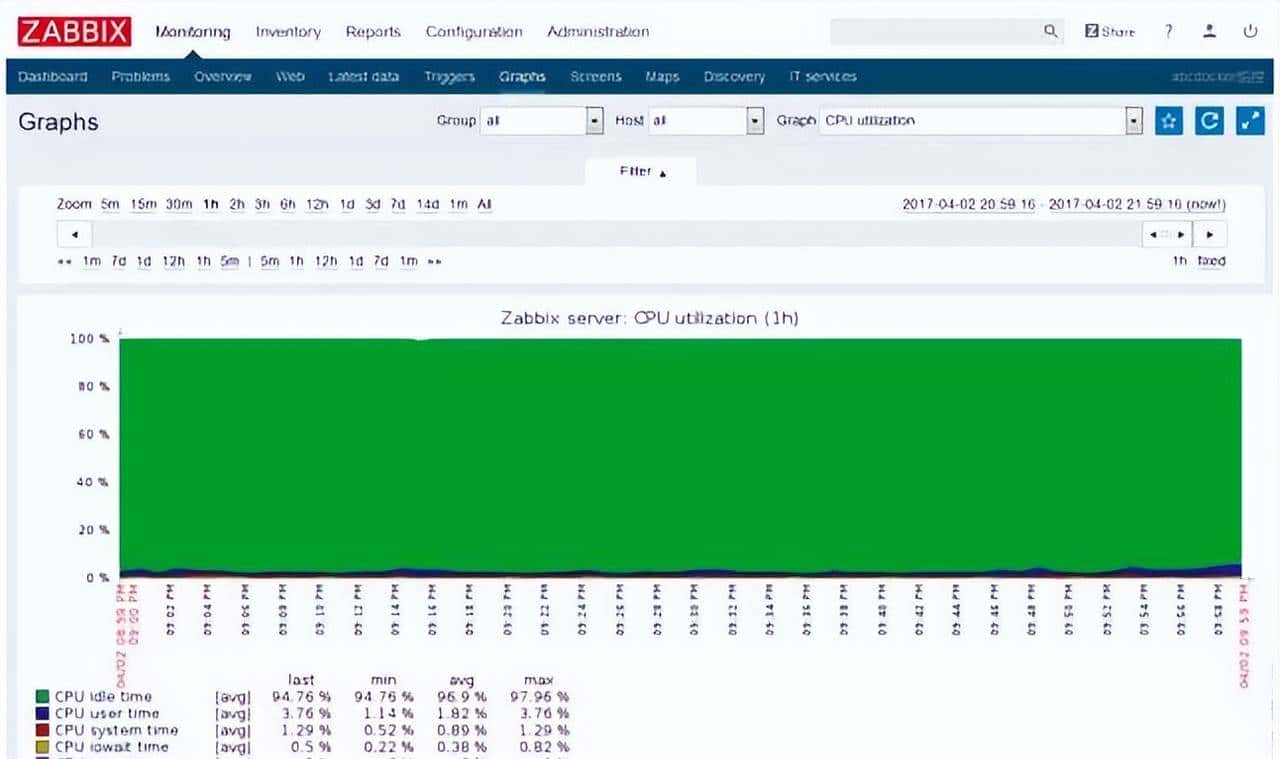Select the 12h zoom link
Screen dimensions: 1280x759
pyautogui.click(x=317, y=204)
